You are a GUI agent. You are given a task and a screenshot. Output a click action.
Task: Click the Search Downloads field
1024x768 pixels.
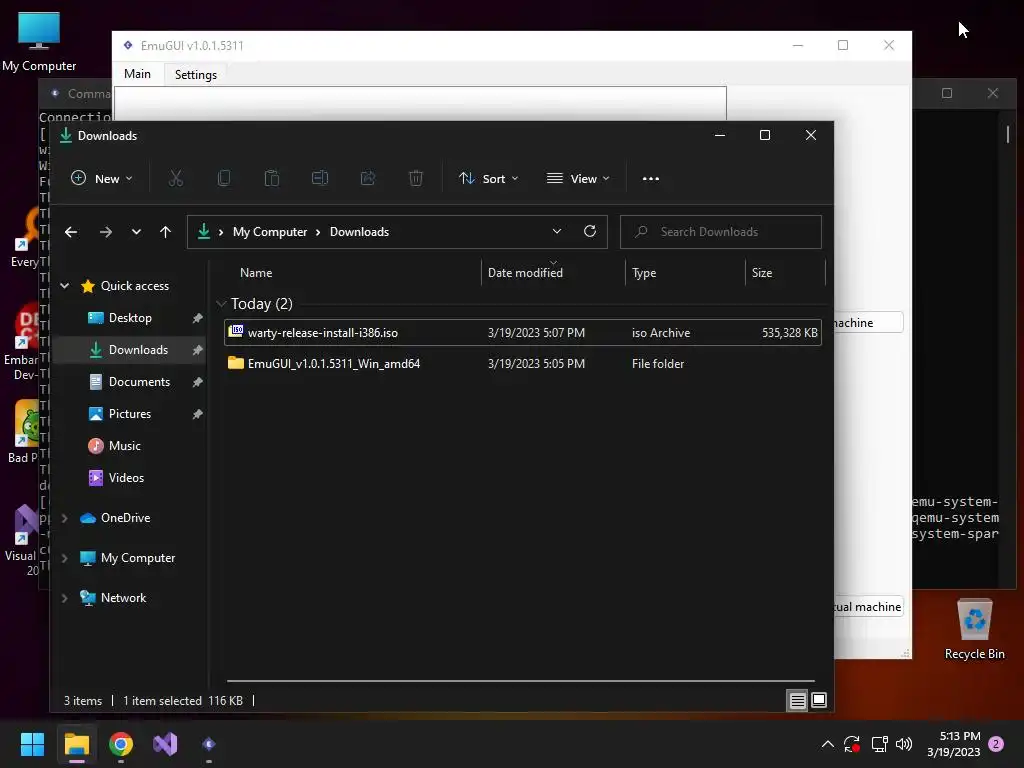point(720,232)
